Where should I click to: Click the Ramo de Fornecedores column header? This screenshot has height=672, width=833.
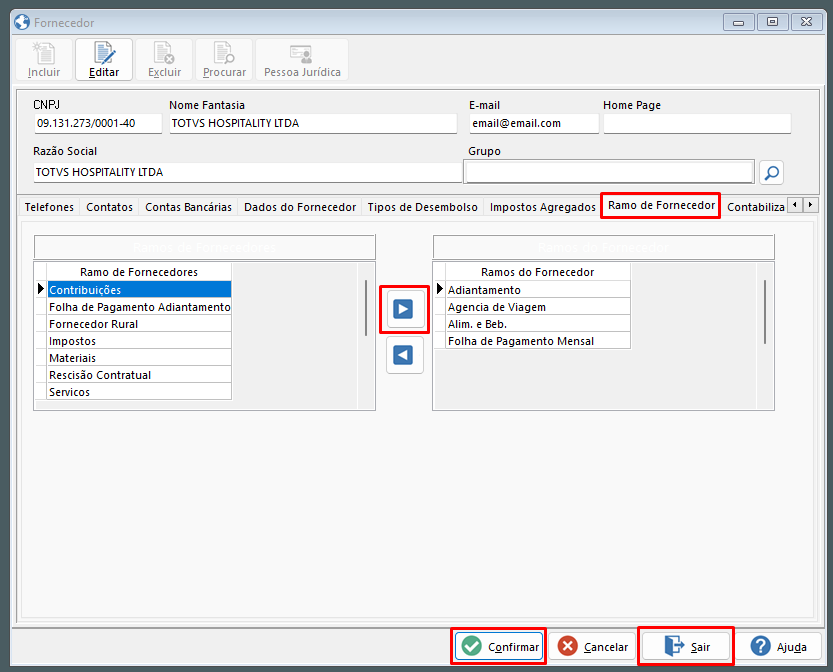coord(139,272)
